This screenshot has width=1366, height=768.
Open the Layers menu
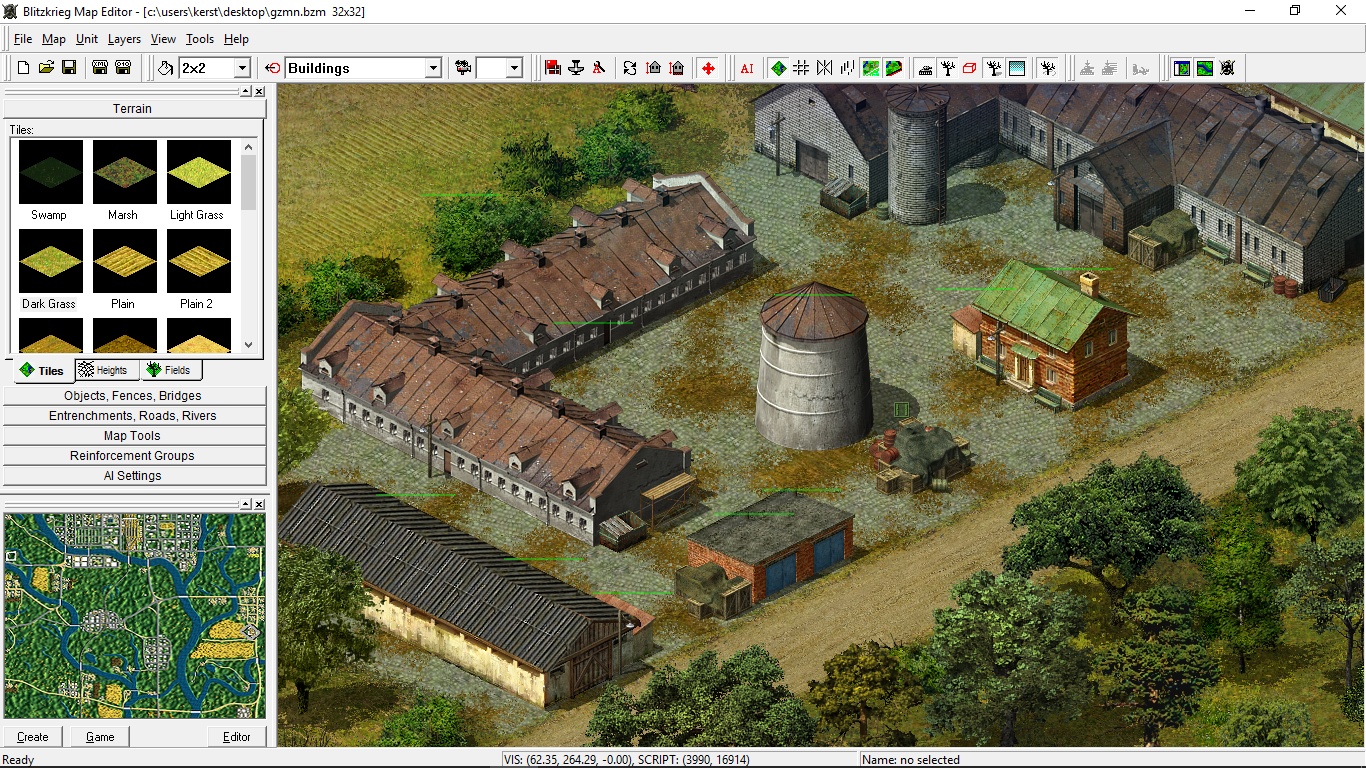click(124, 39)
